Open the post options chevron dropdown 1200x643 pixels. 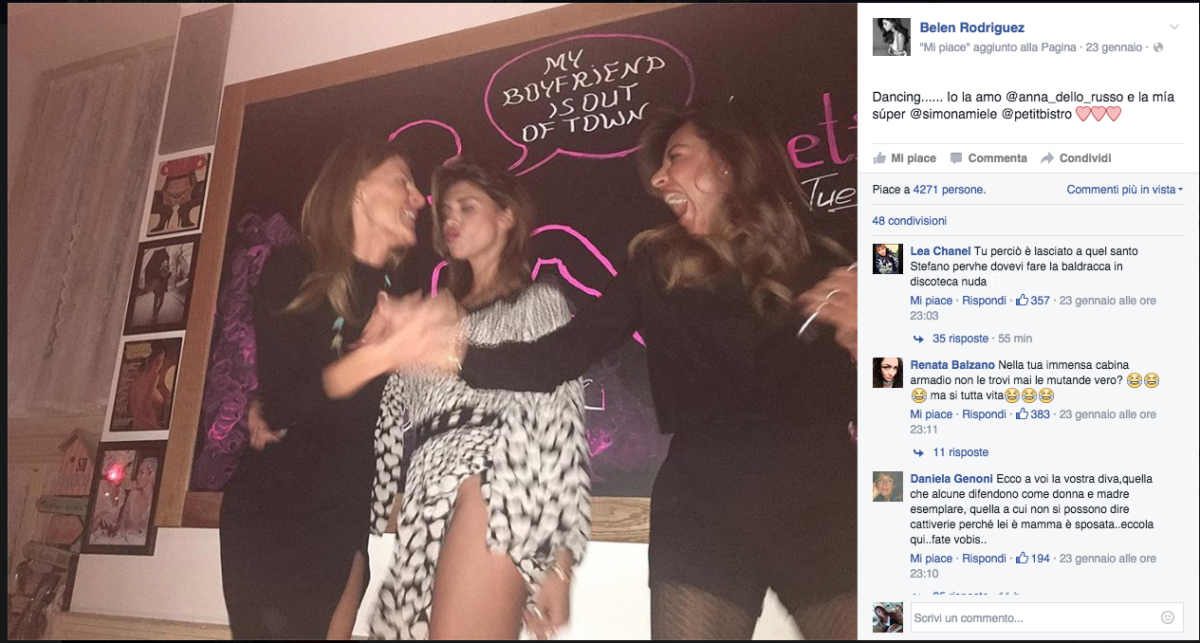1174,27
